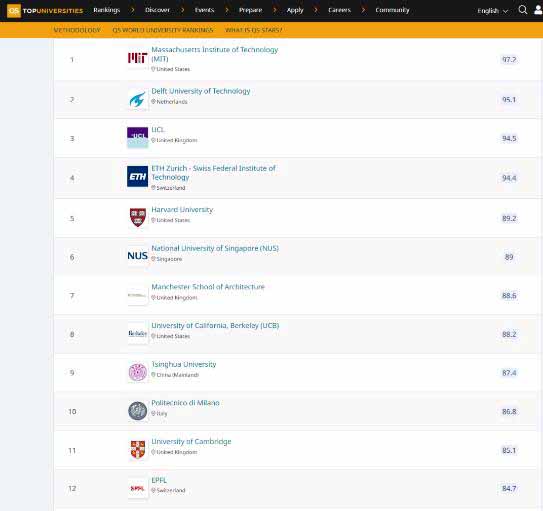Open the UCL university link
Viewport: 543px width, 511px height.
pyautogui.click(x=158, y=129)
